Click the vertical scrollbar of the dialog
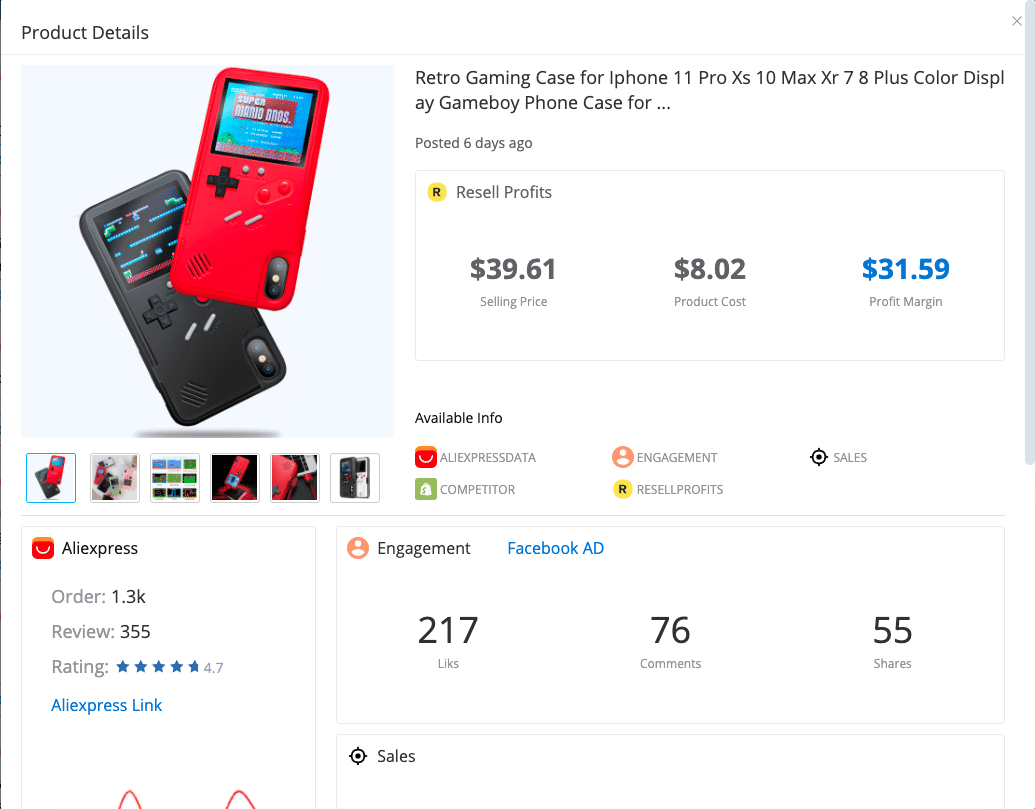1035x809 pixels. 1030,231
